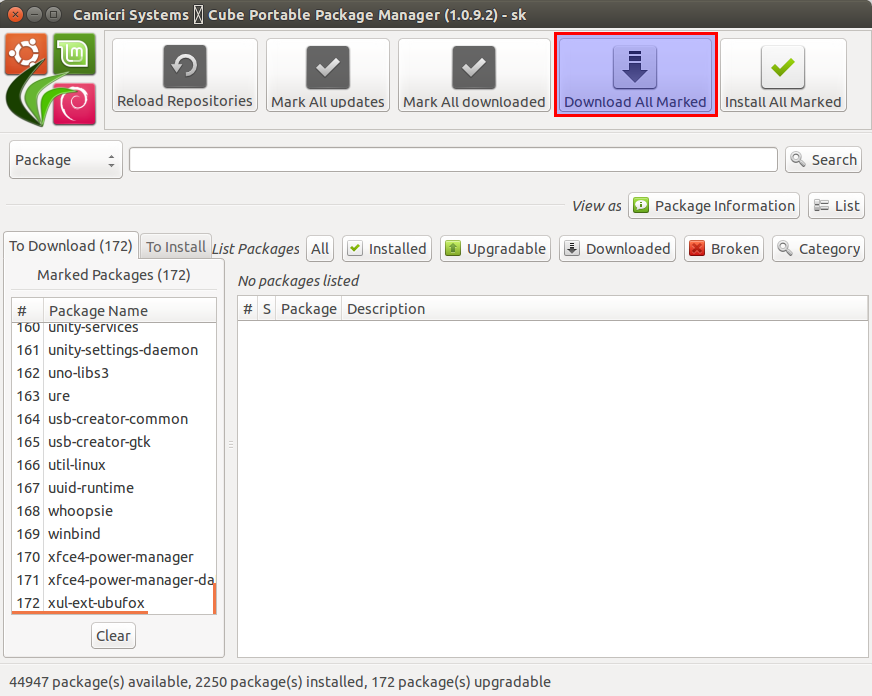Focus the package search text field

click(453, 160)
